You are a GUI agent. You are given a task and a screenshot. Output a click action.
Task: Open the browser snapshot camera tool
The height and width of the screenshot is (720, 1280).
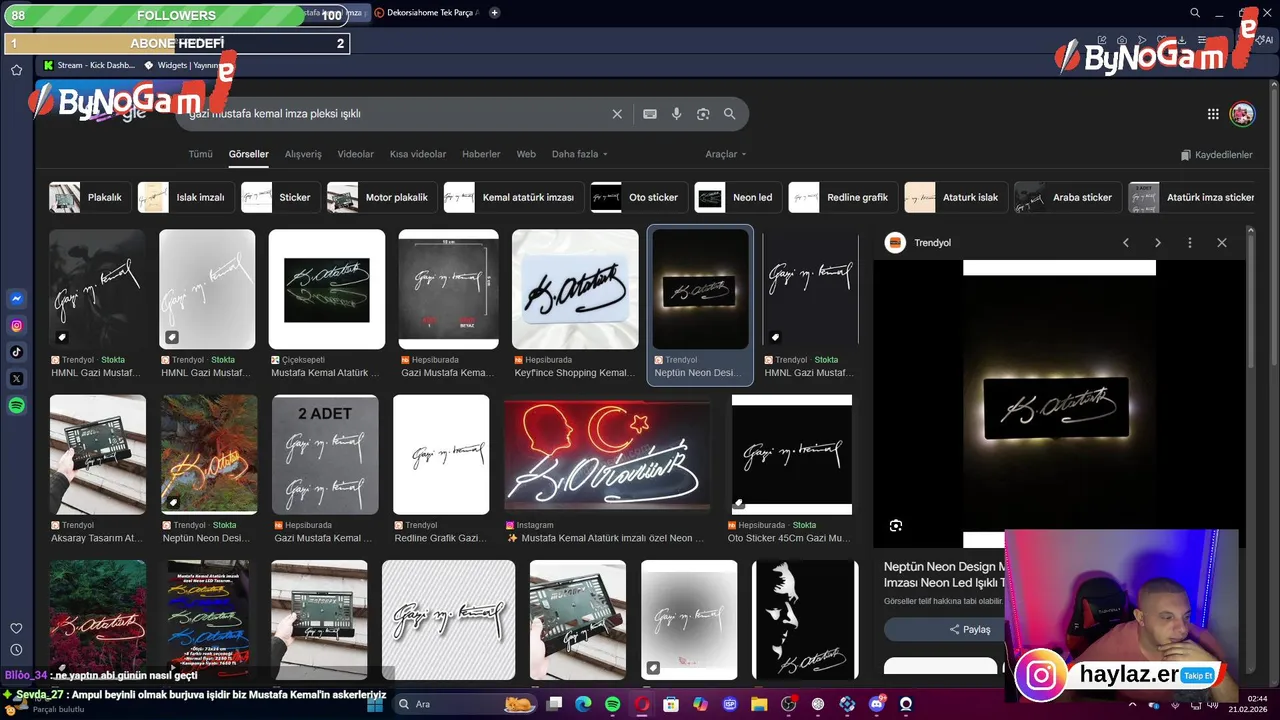[1122, 40]
